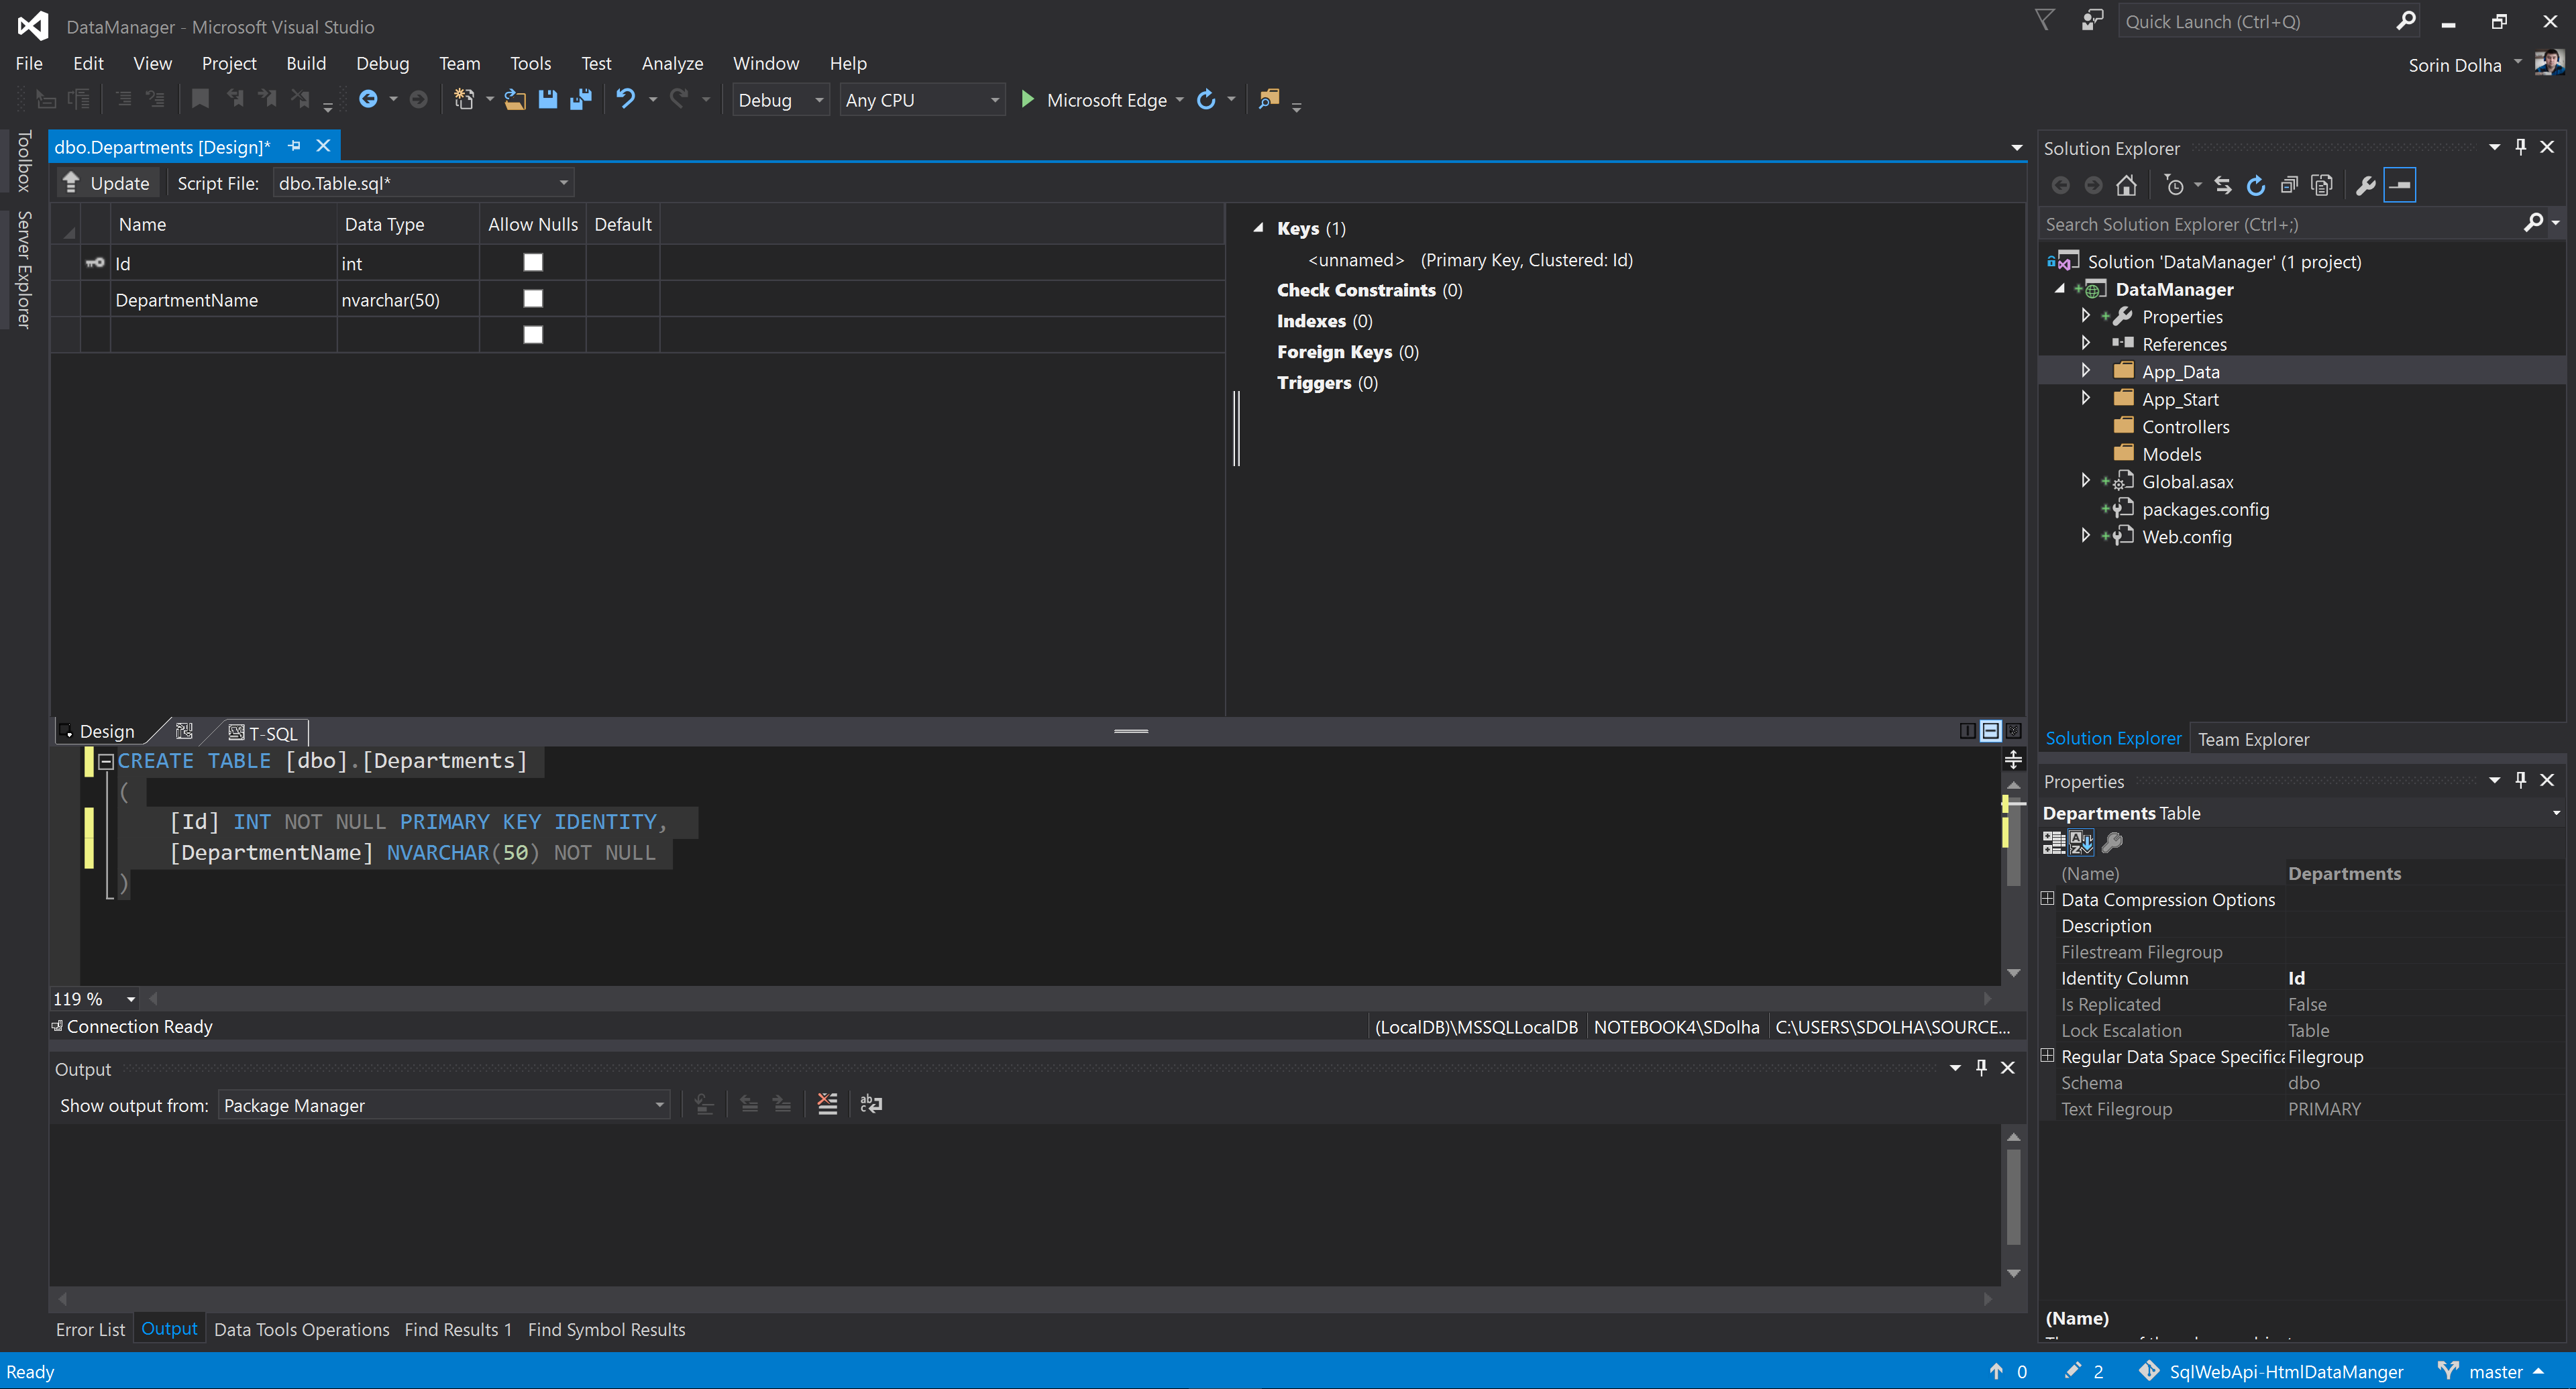2576x1389 pixels.
Task: Click the Output pane vertical scrollbar
Action: pos(2013,1197)
